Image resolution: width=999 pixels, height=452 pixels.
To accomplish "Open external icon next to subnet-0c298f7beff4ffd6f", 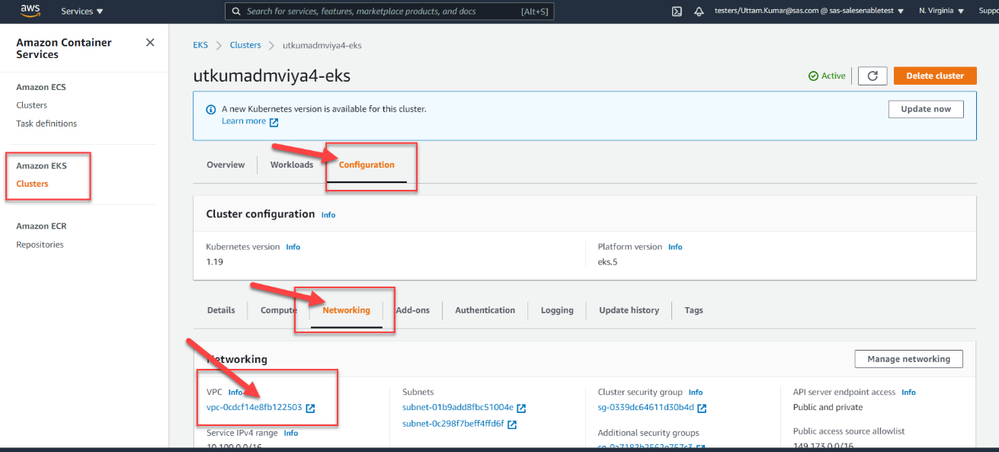I will pyautogui.click(x=512, y=424).
